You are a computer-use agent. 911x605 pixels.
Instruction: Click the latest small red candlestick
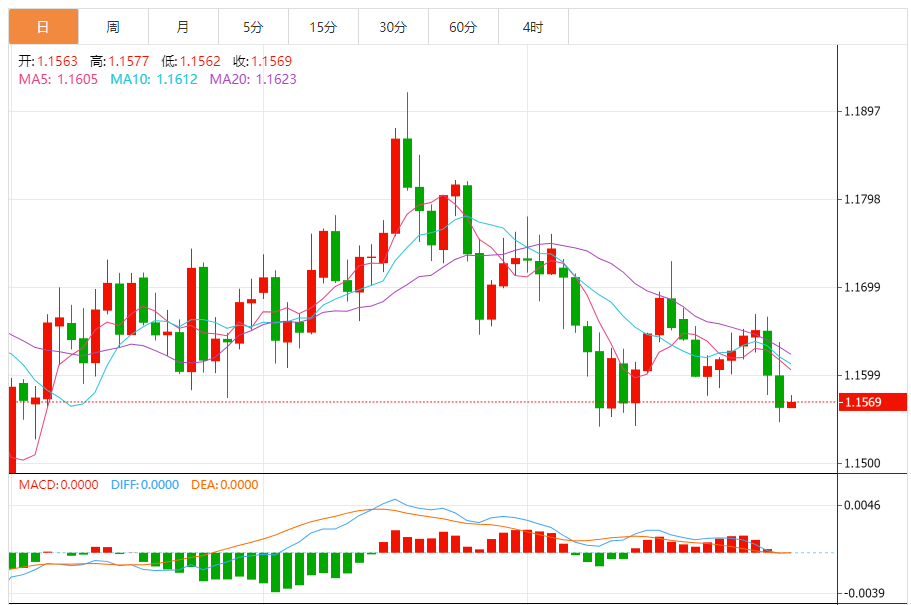(791, 404)
